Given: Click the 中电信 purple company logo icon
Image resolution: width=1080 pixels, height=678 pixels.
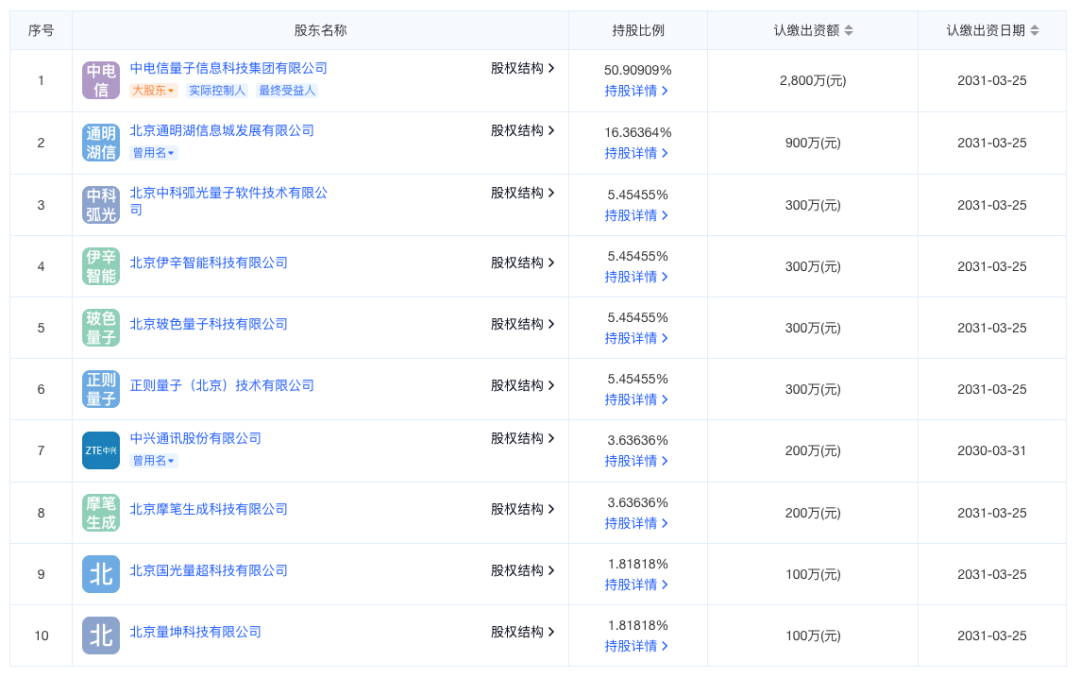Looking at the screenshot, I should [x=101, y=80].
